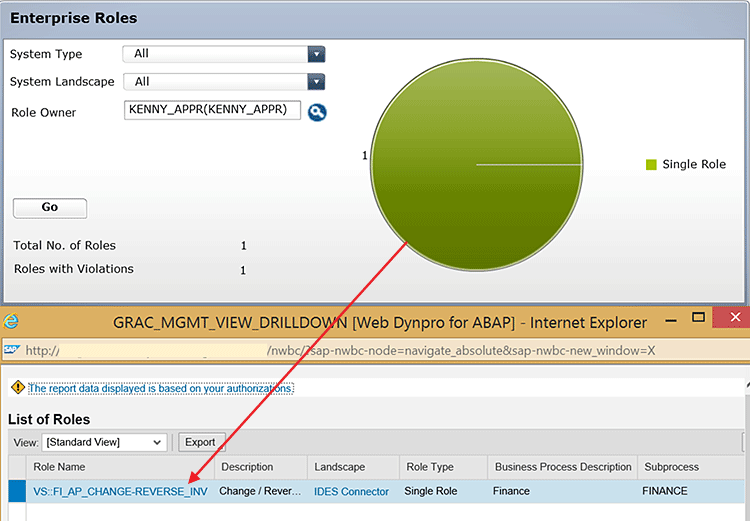750x521 pixels.
Task: Maximize the drilldown browser window
Action: (699, 320)
